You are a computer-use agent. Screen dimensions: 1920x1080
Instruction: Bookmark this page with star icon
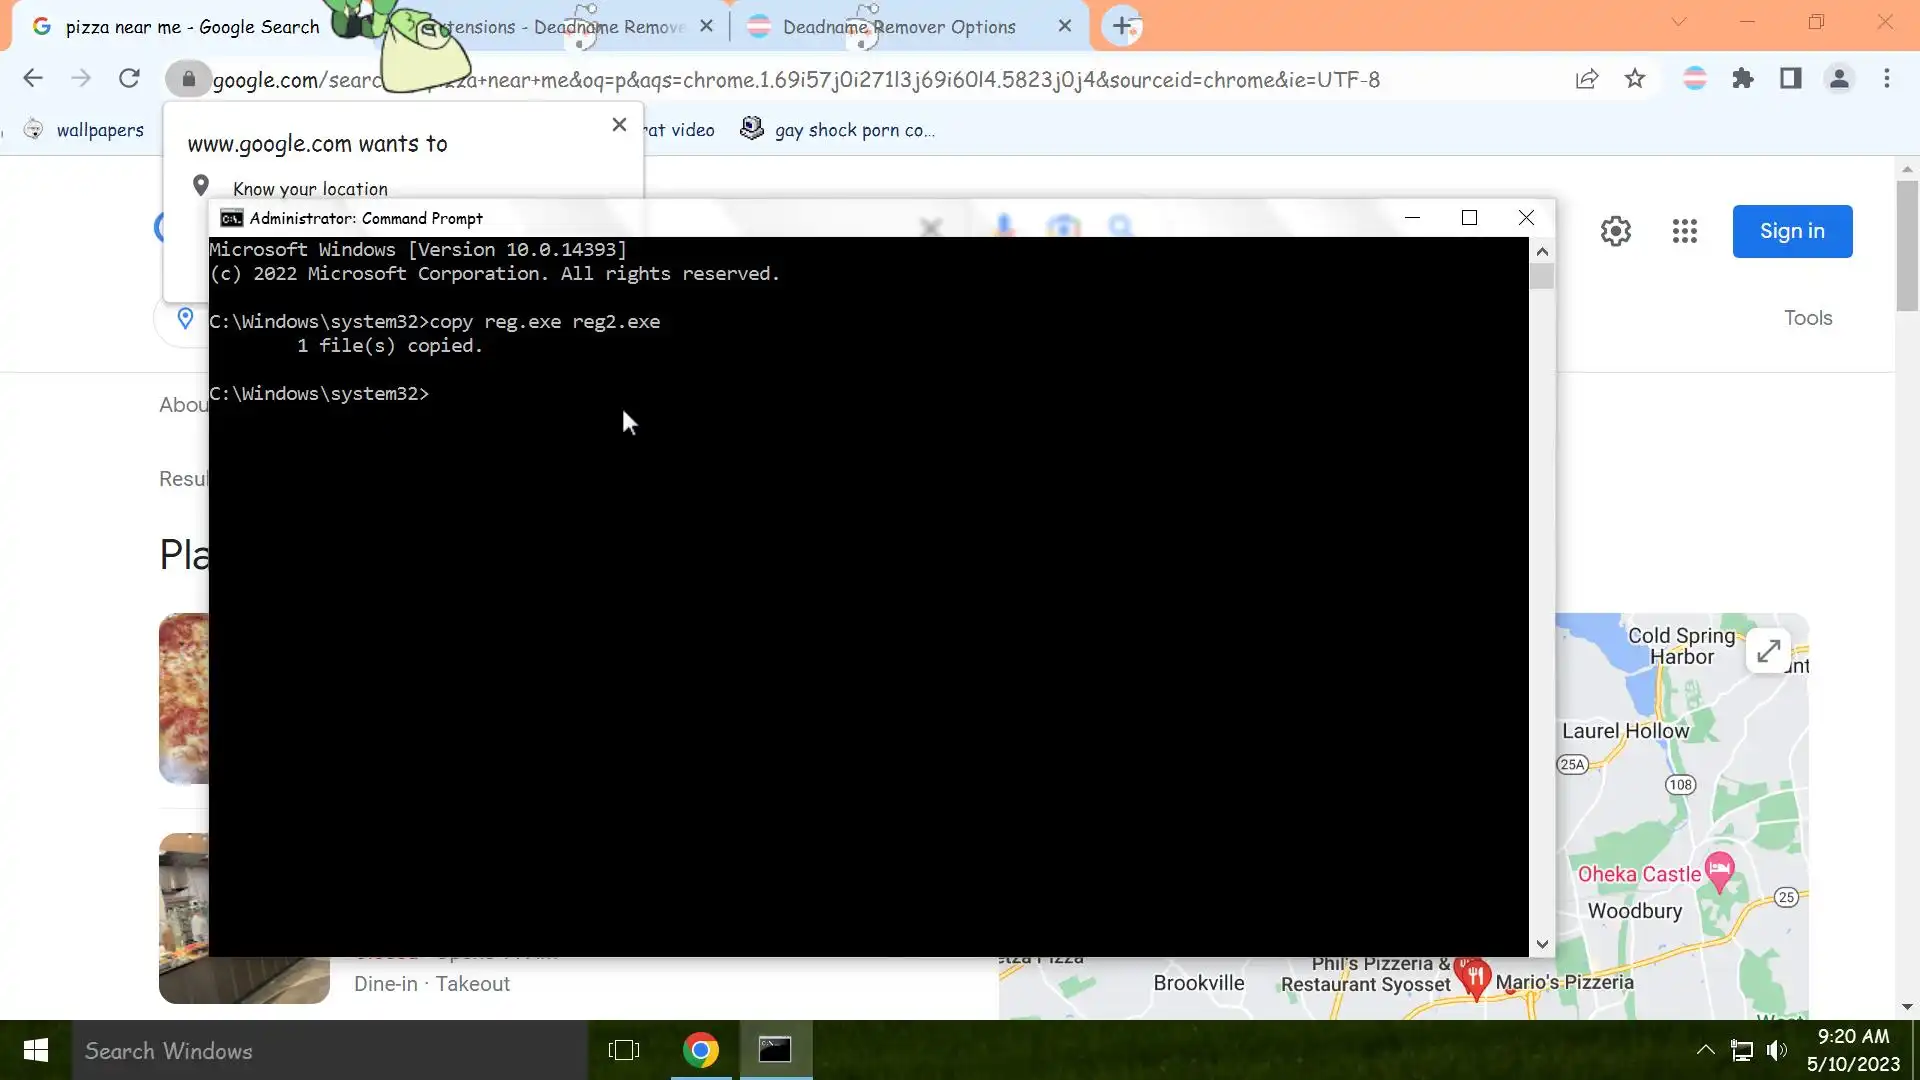tap(1635, 78)
